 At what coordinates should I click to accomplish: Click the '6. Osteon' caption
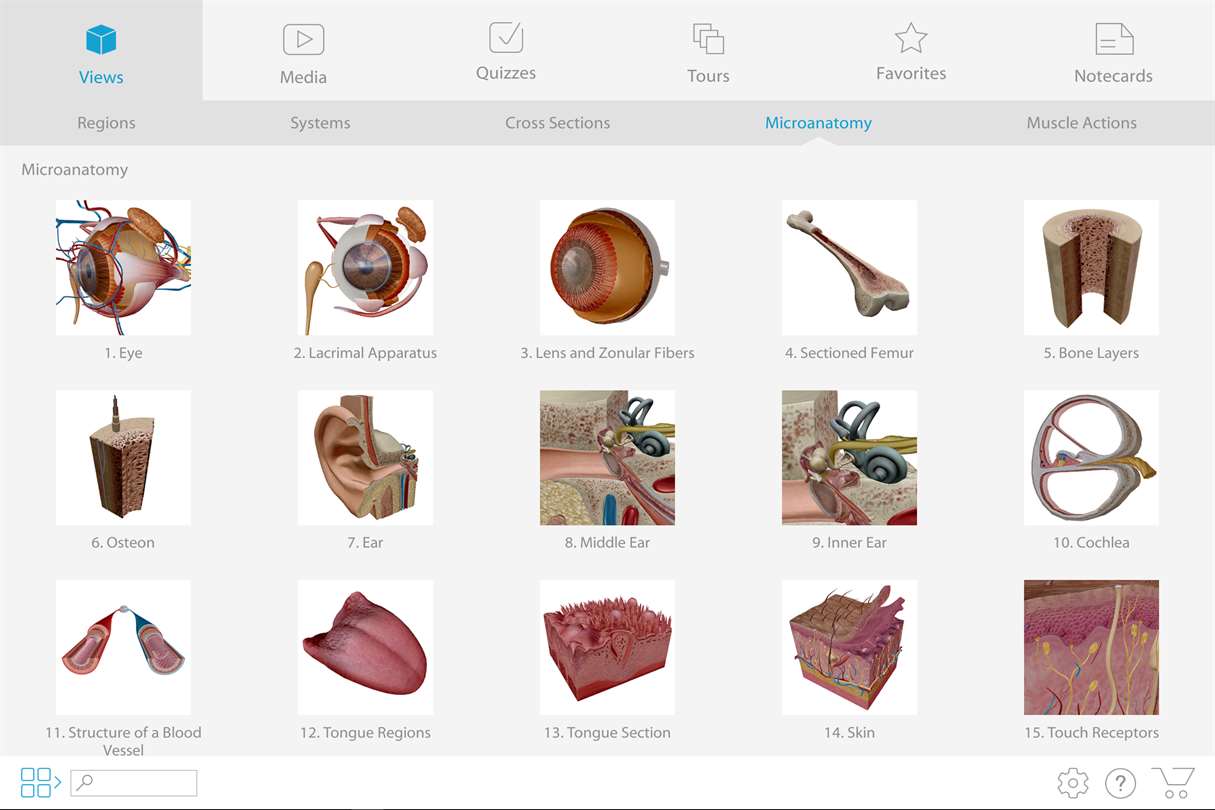123,543
